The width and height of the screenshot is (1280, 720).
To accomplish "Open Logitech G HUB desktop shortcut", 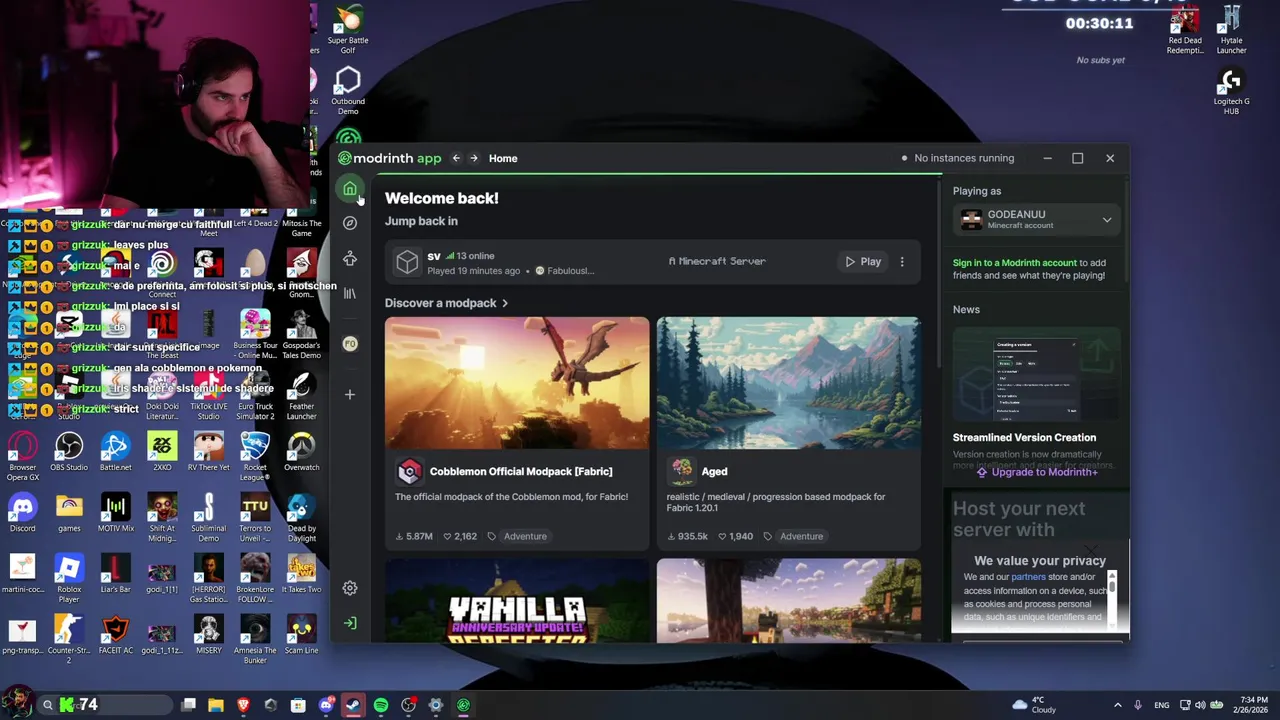I will 1231,91.
